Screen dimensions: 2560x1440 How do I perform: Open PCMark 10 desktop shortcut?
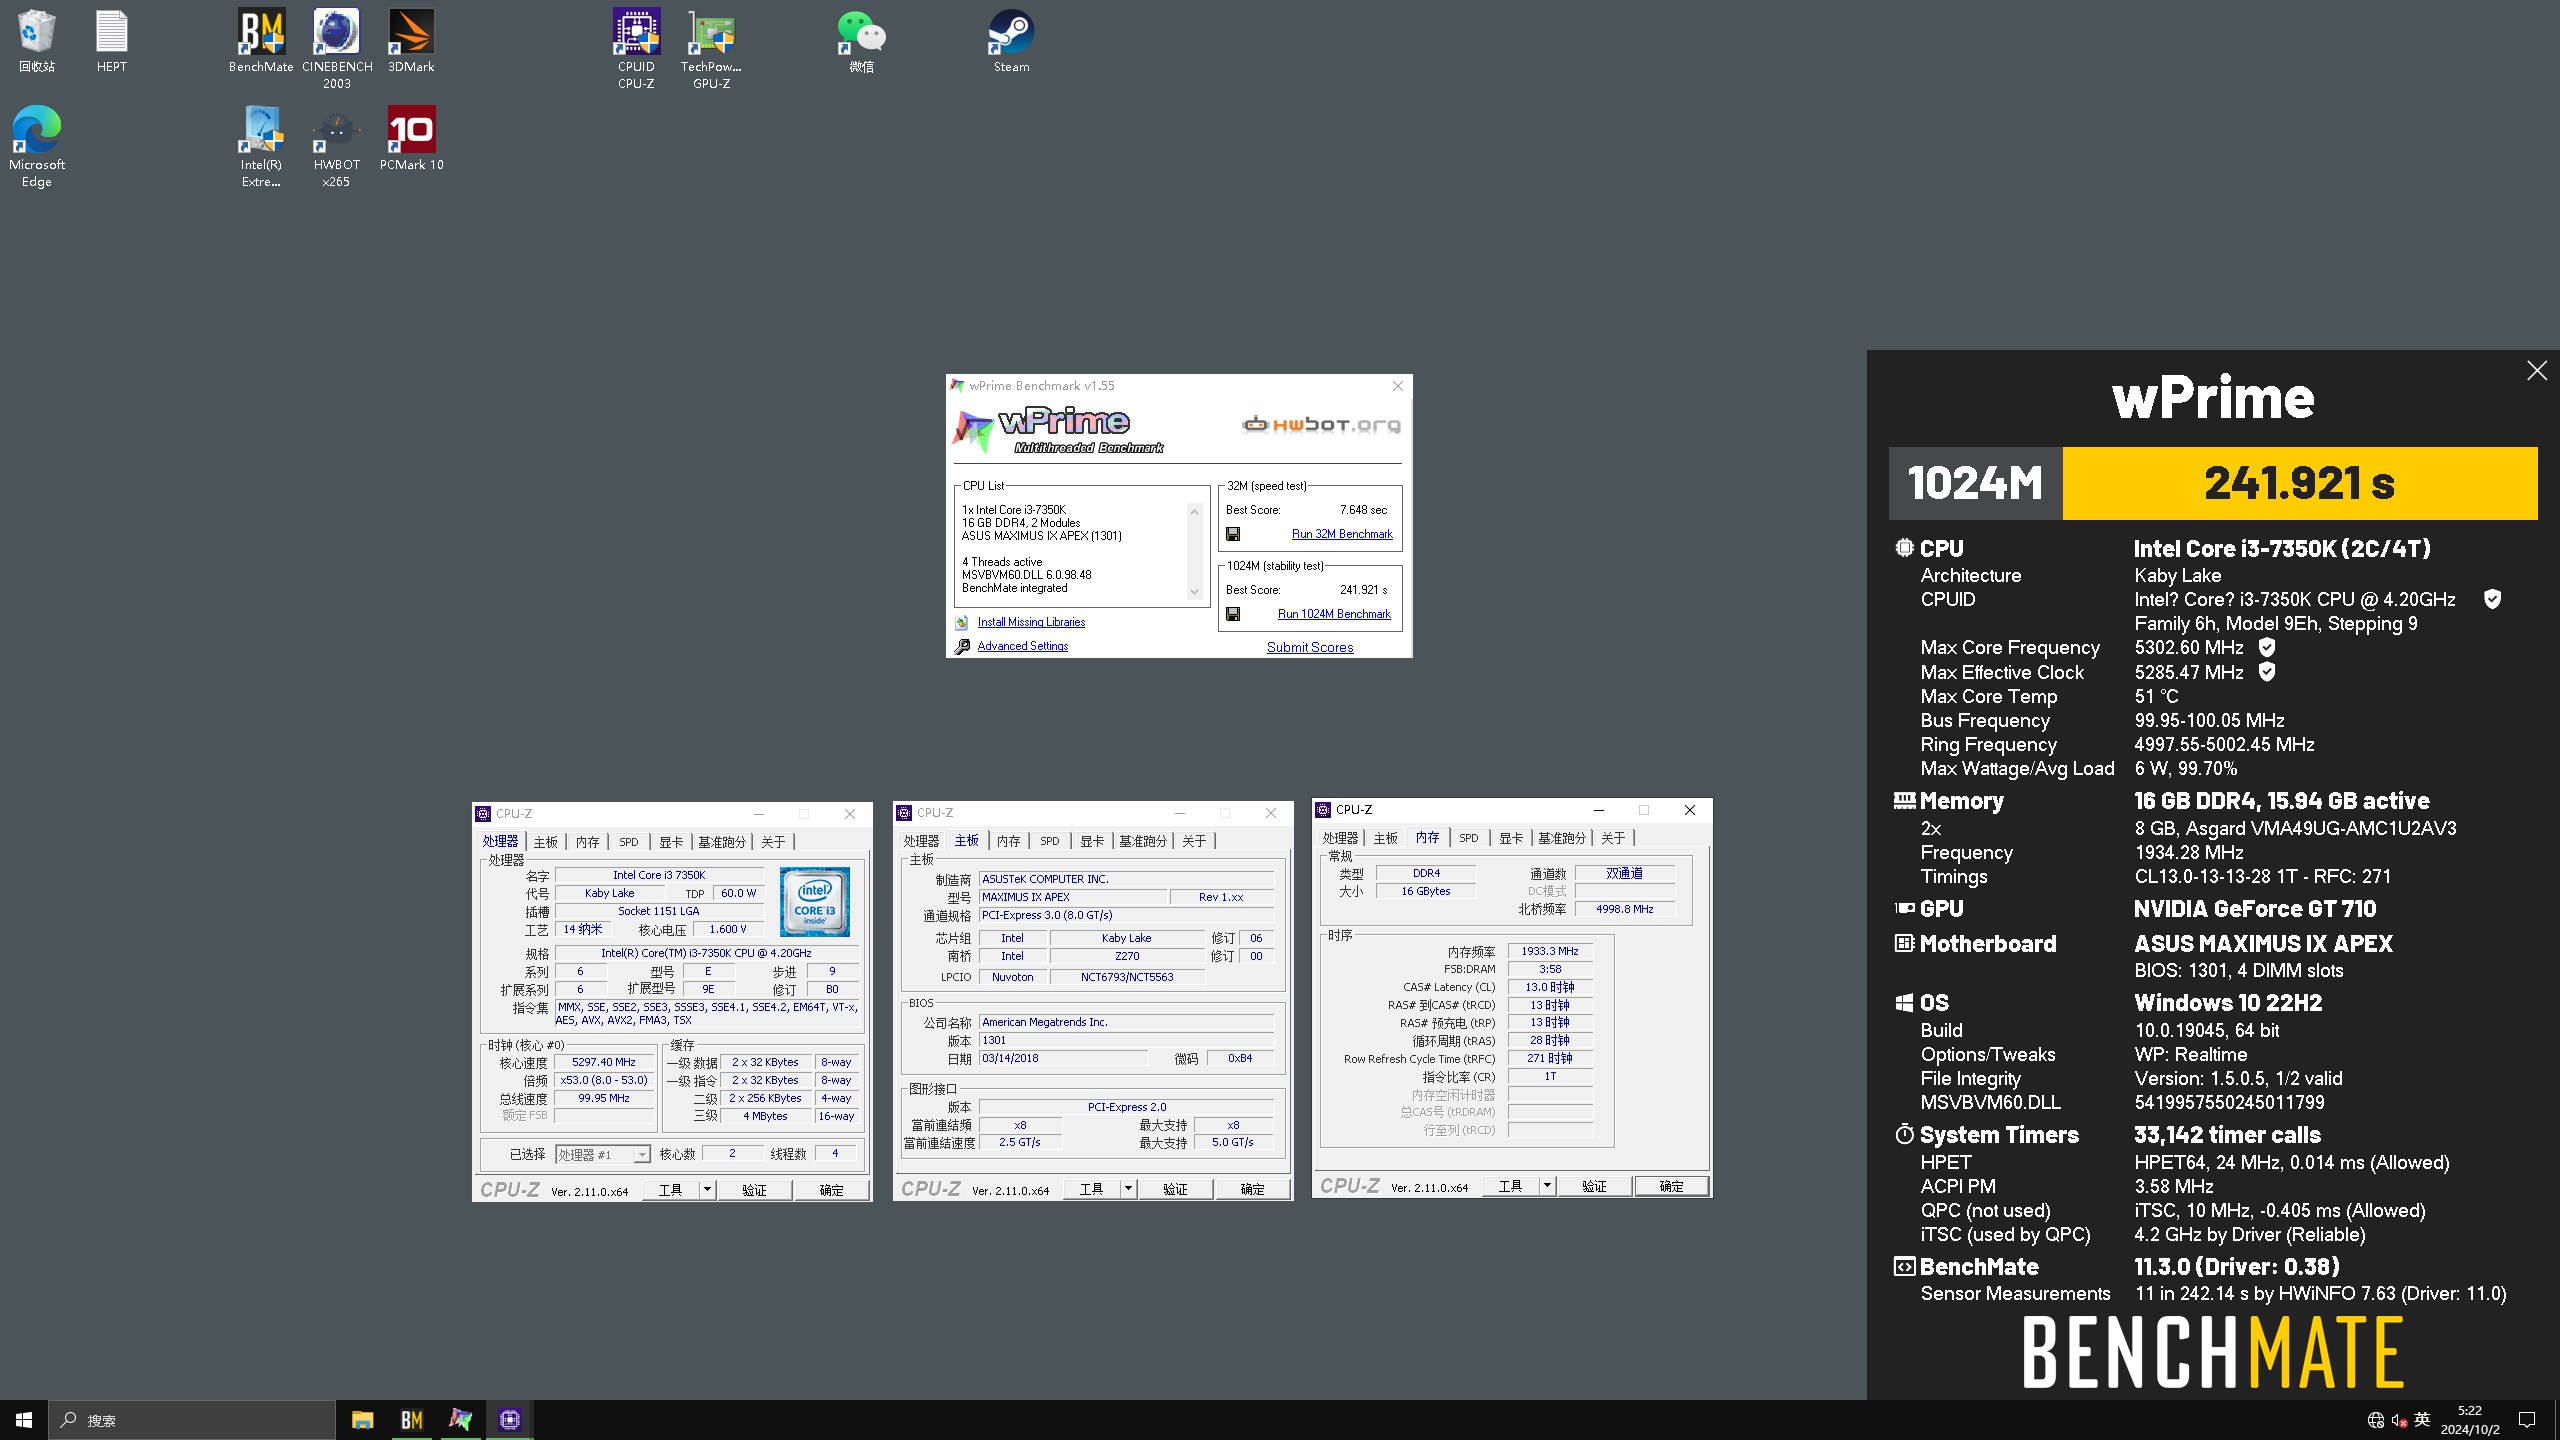411,138
